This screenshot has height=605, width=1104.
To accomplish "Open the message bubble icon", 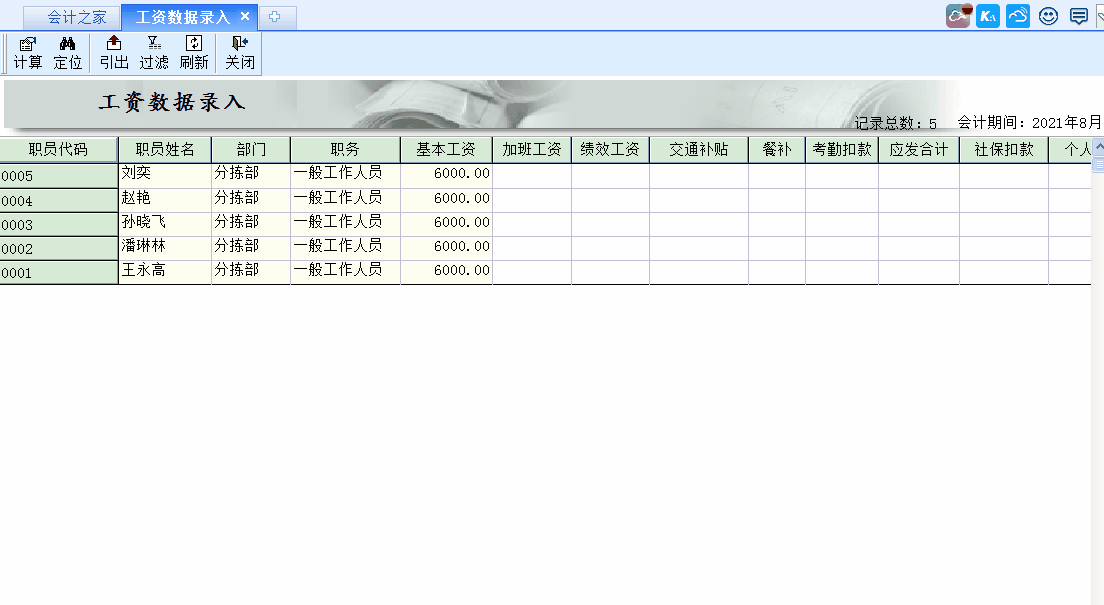I will pyautogui.click(x=1078, y=16).
